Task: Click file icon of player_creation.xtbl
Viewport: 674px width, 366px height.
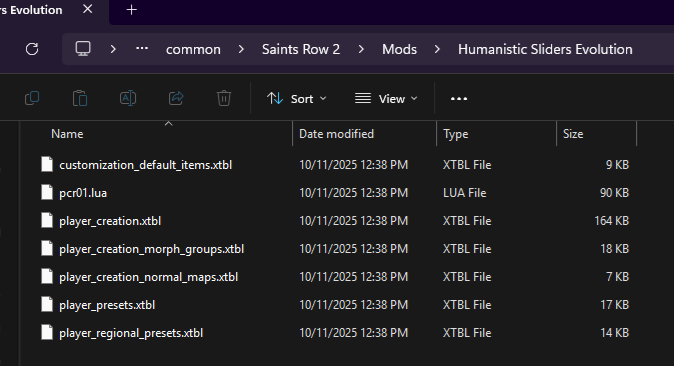Action: pyautogui.click(x=47, y=220)
